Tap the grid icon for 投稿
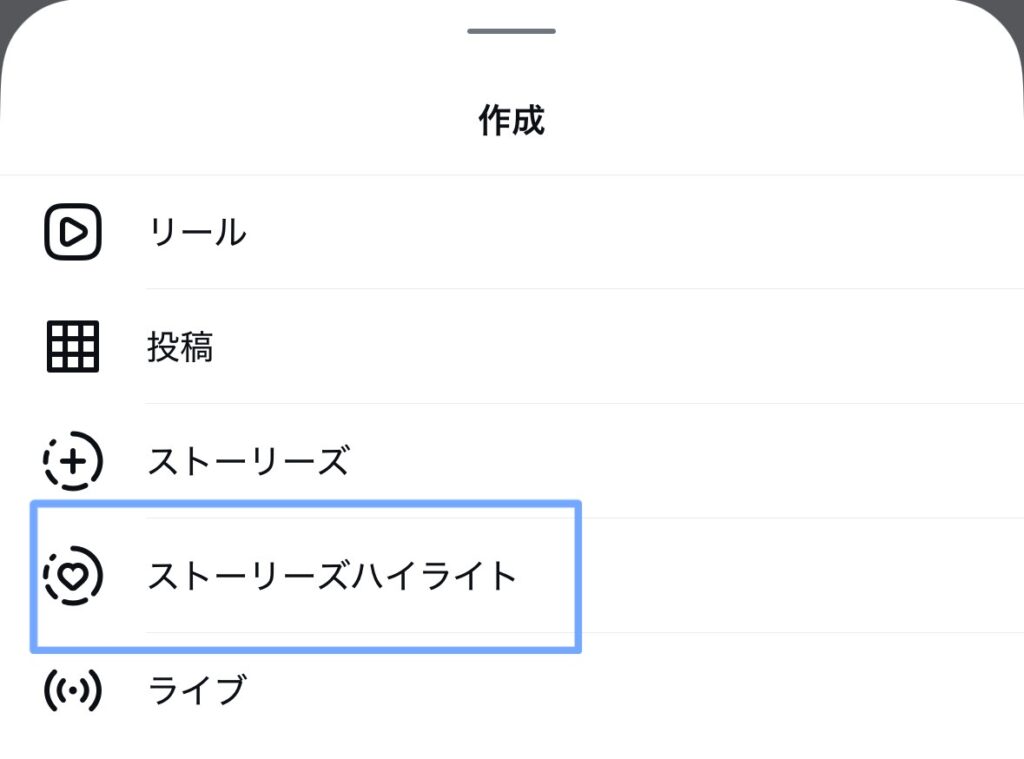 [73, 347]
